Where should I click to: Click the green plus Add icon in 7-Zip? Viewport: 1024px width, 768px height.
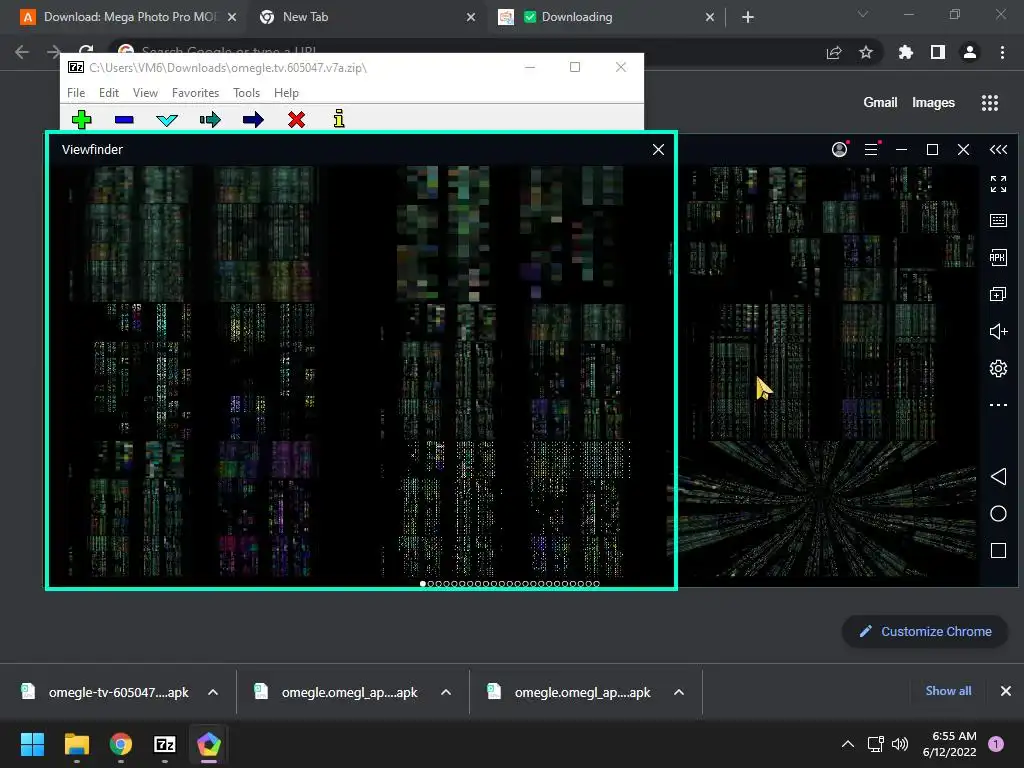click(82, 120)
